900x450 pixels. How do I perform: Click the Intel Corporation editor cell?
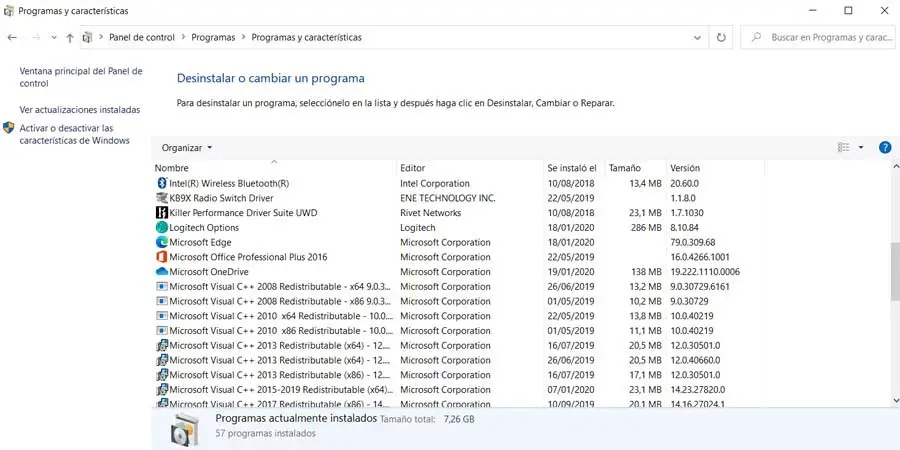(435, 183)
